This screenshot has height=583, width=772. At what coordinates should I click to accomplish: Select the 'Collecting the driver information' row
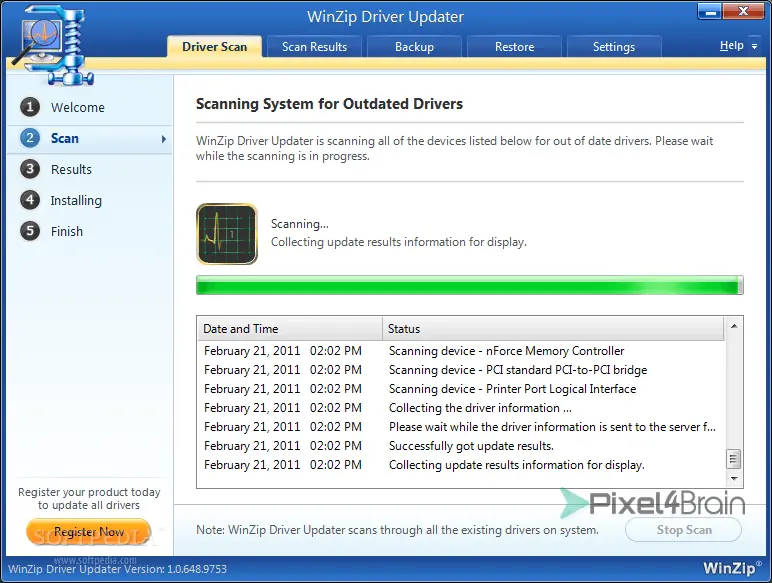[x=461, y=408]
